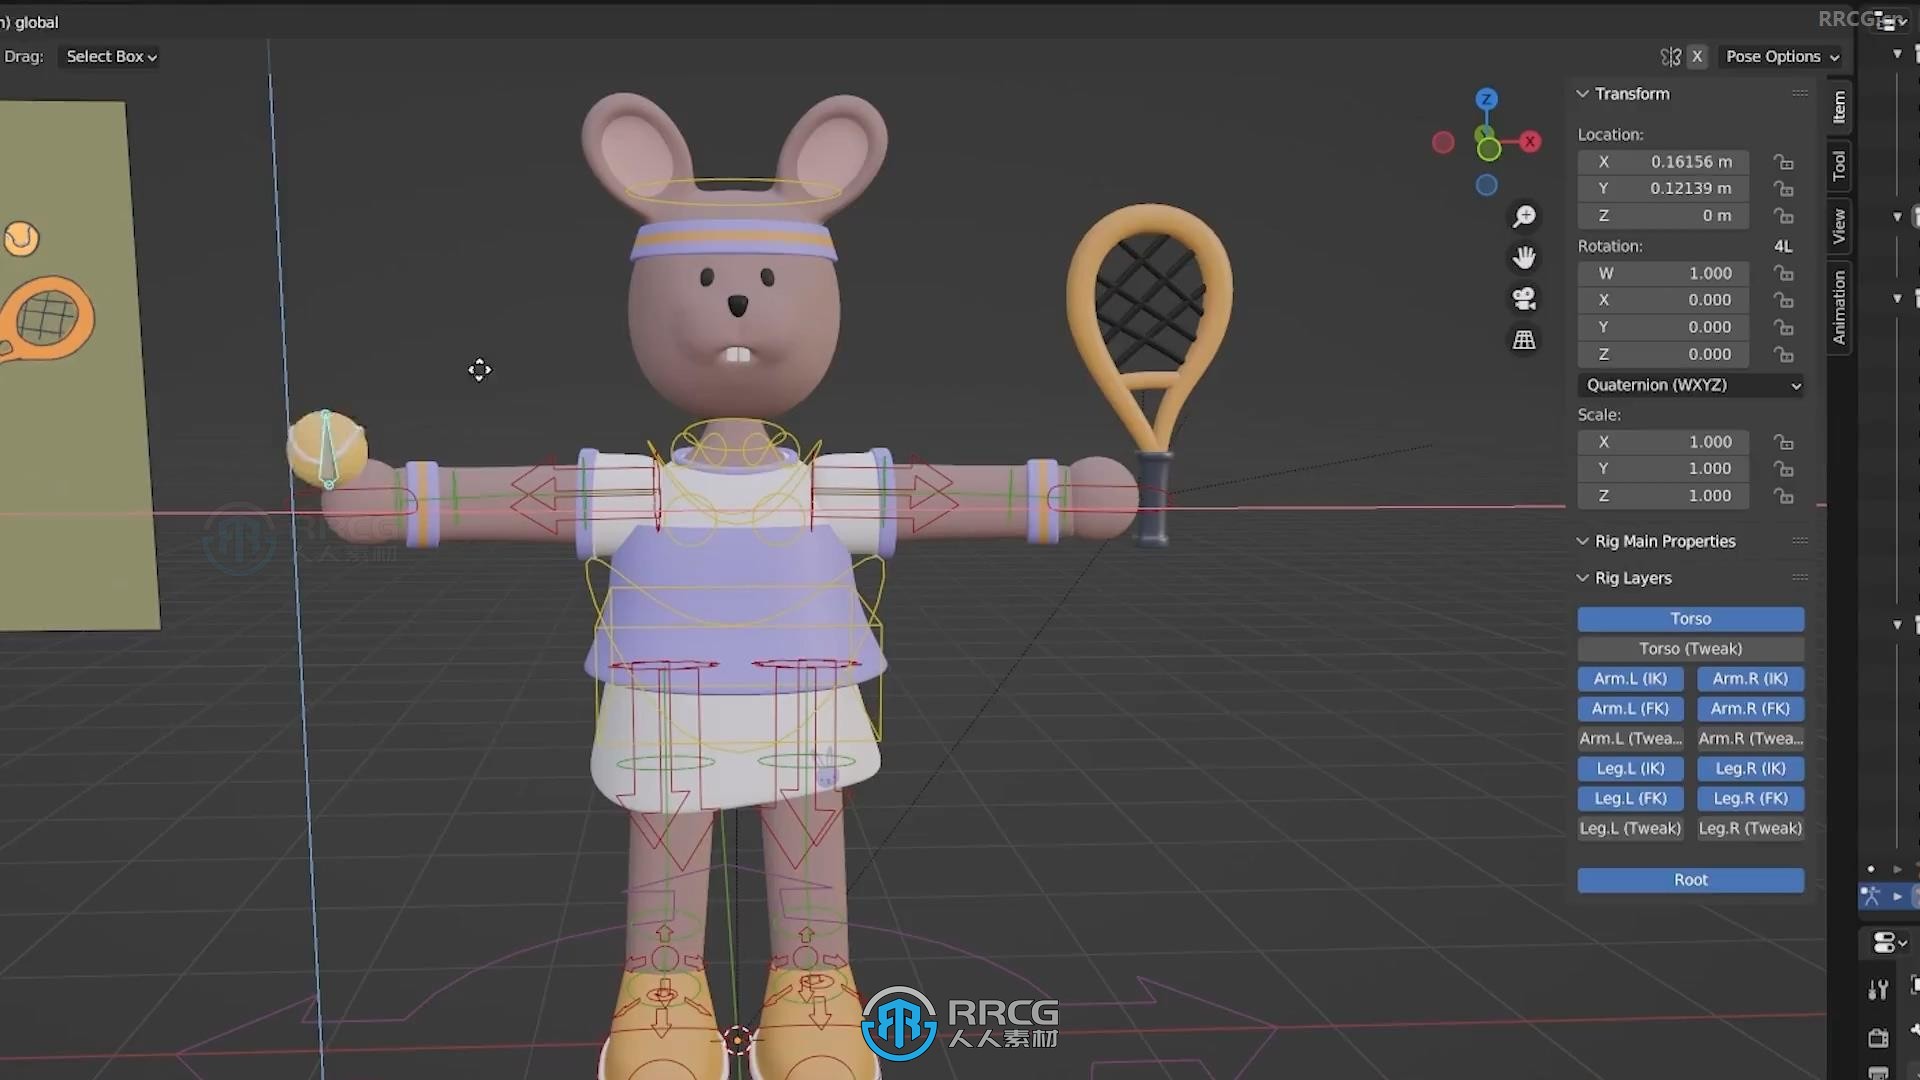Click the X Location input field
Viewport: 1920px width, 1080px height.
(x=1691, y=161)
